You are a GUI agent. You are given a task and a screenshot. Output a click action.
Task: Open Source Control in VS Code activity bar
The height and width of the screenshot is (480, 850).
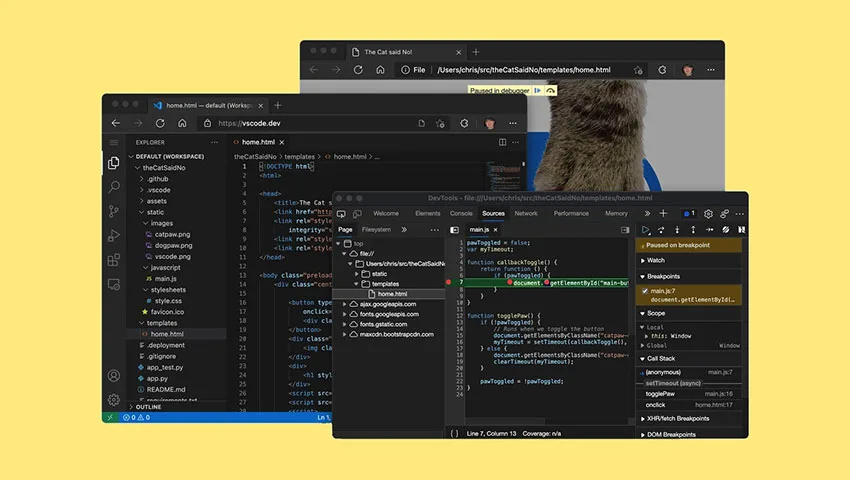click(114, 211)
